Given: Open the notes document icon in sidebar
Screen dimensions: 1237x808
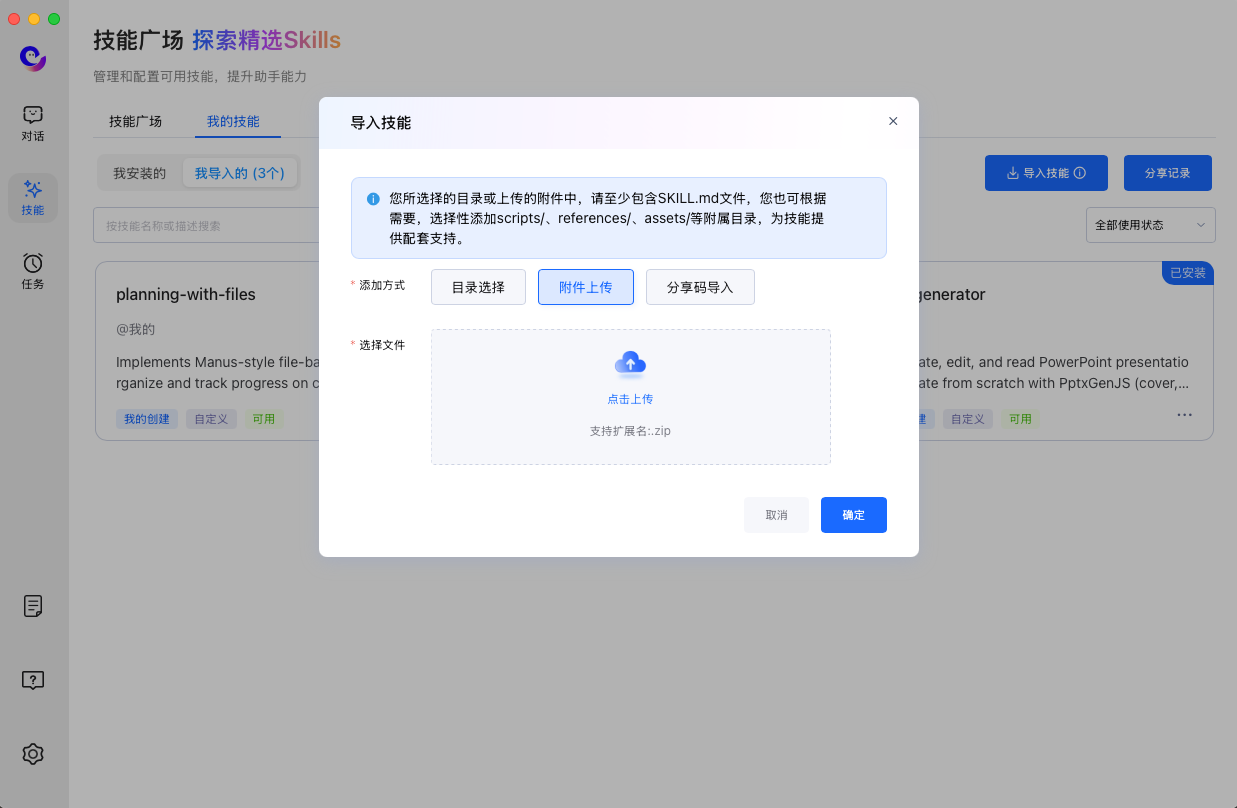Looking at the screenshot, I should point(33,606).
